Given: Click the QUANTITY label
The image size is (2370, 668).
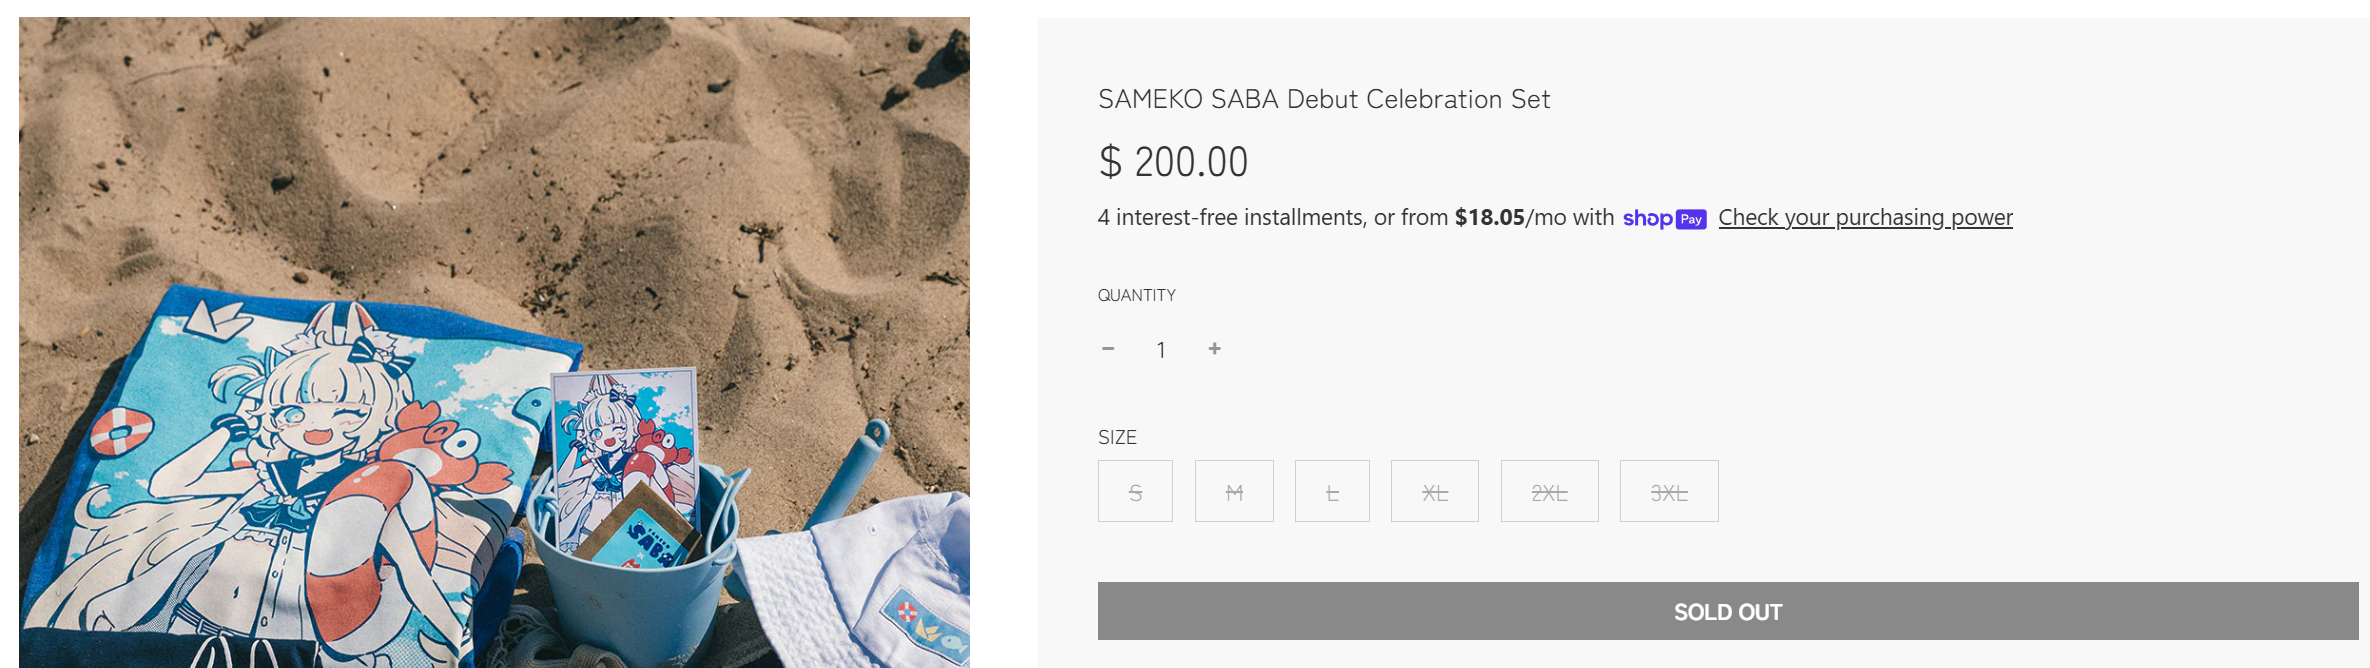Looking at the screenshot, I should tap(1137, 295).
